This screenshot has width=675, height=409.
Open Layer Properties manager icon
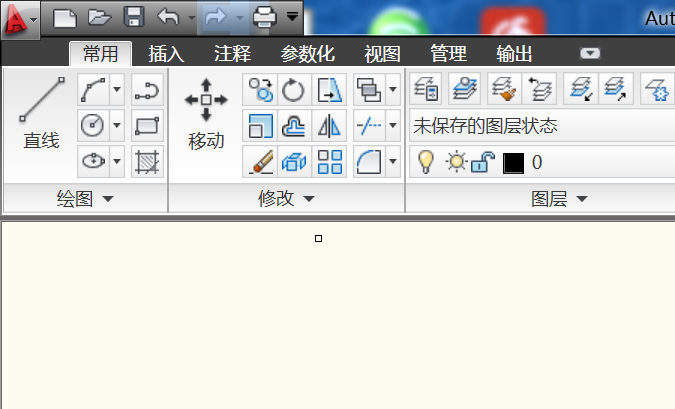coord(426,89)
